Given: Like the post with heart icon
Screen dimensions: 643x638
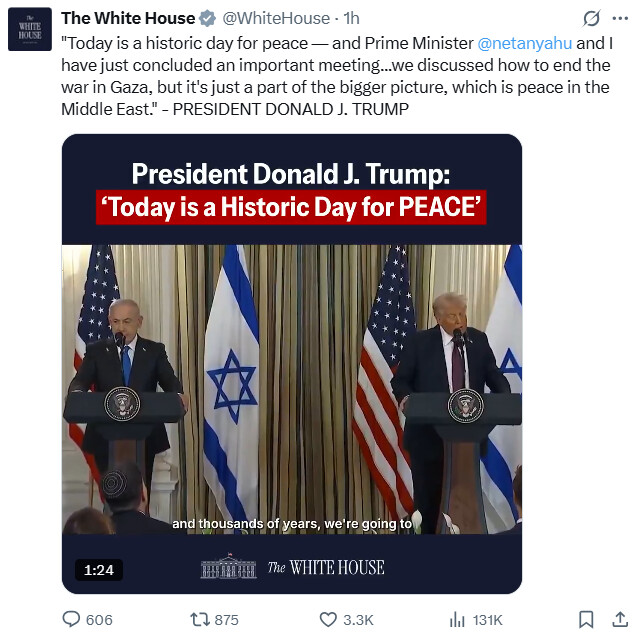Looking at the screenshot, I should 327,619.
